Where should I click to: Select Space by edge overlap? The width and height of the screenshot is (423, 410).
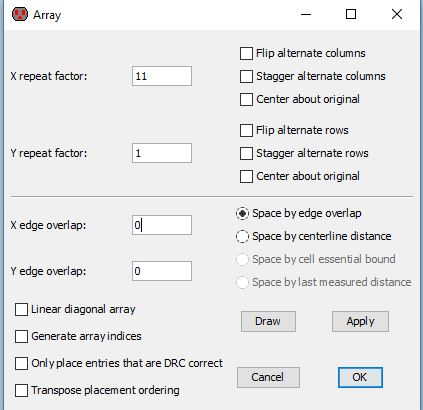242,213
